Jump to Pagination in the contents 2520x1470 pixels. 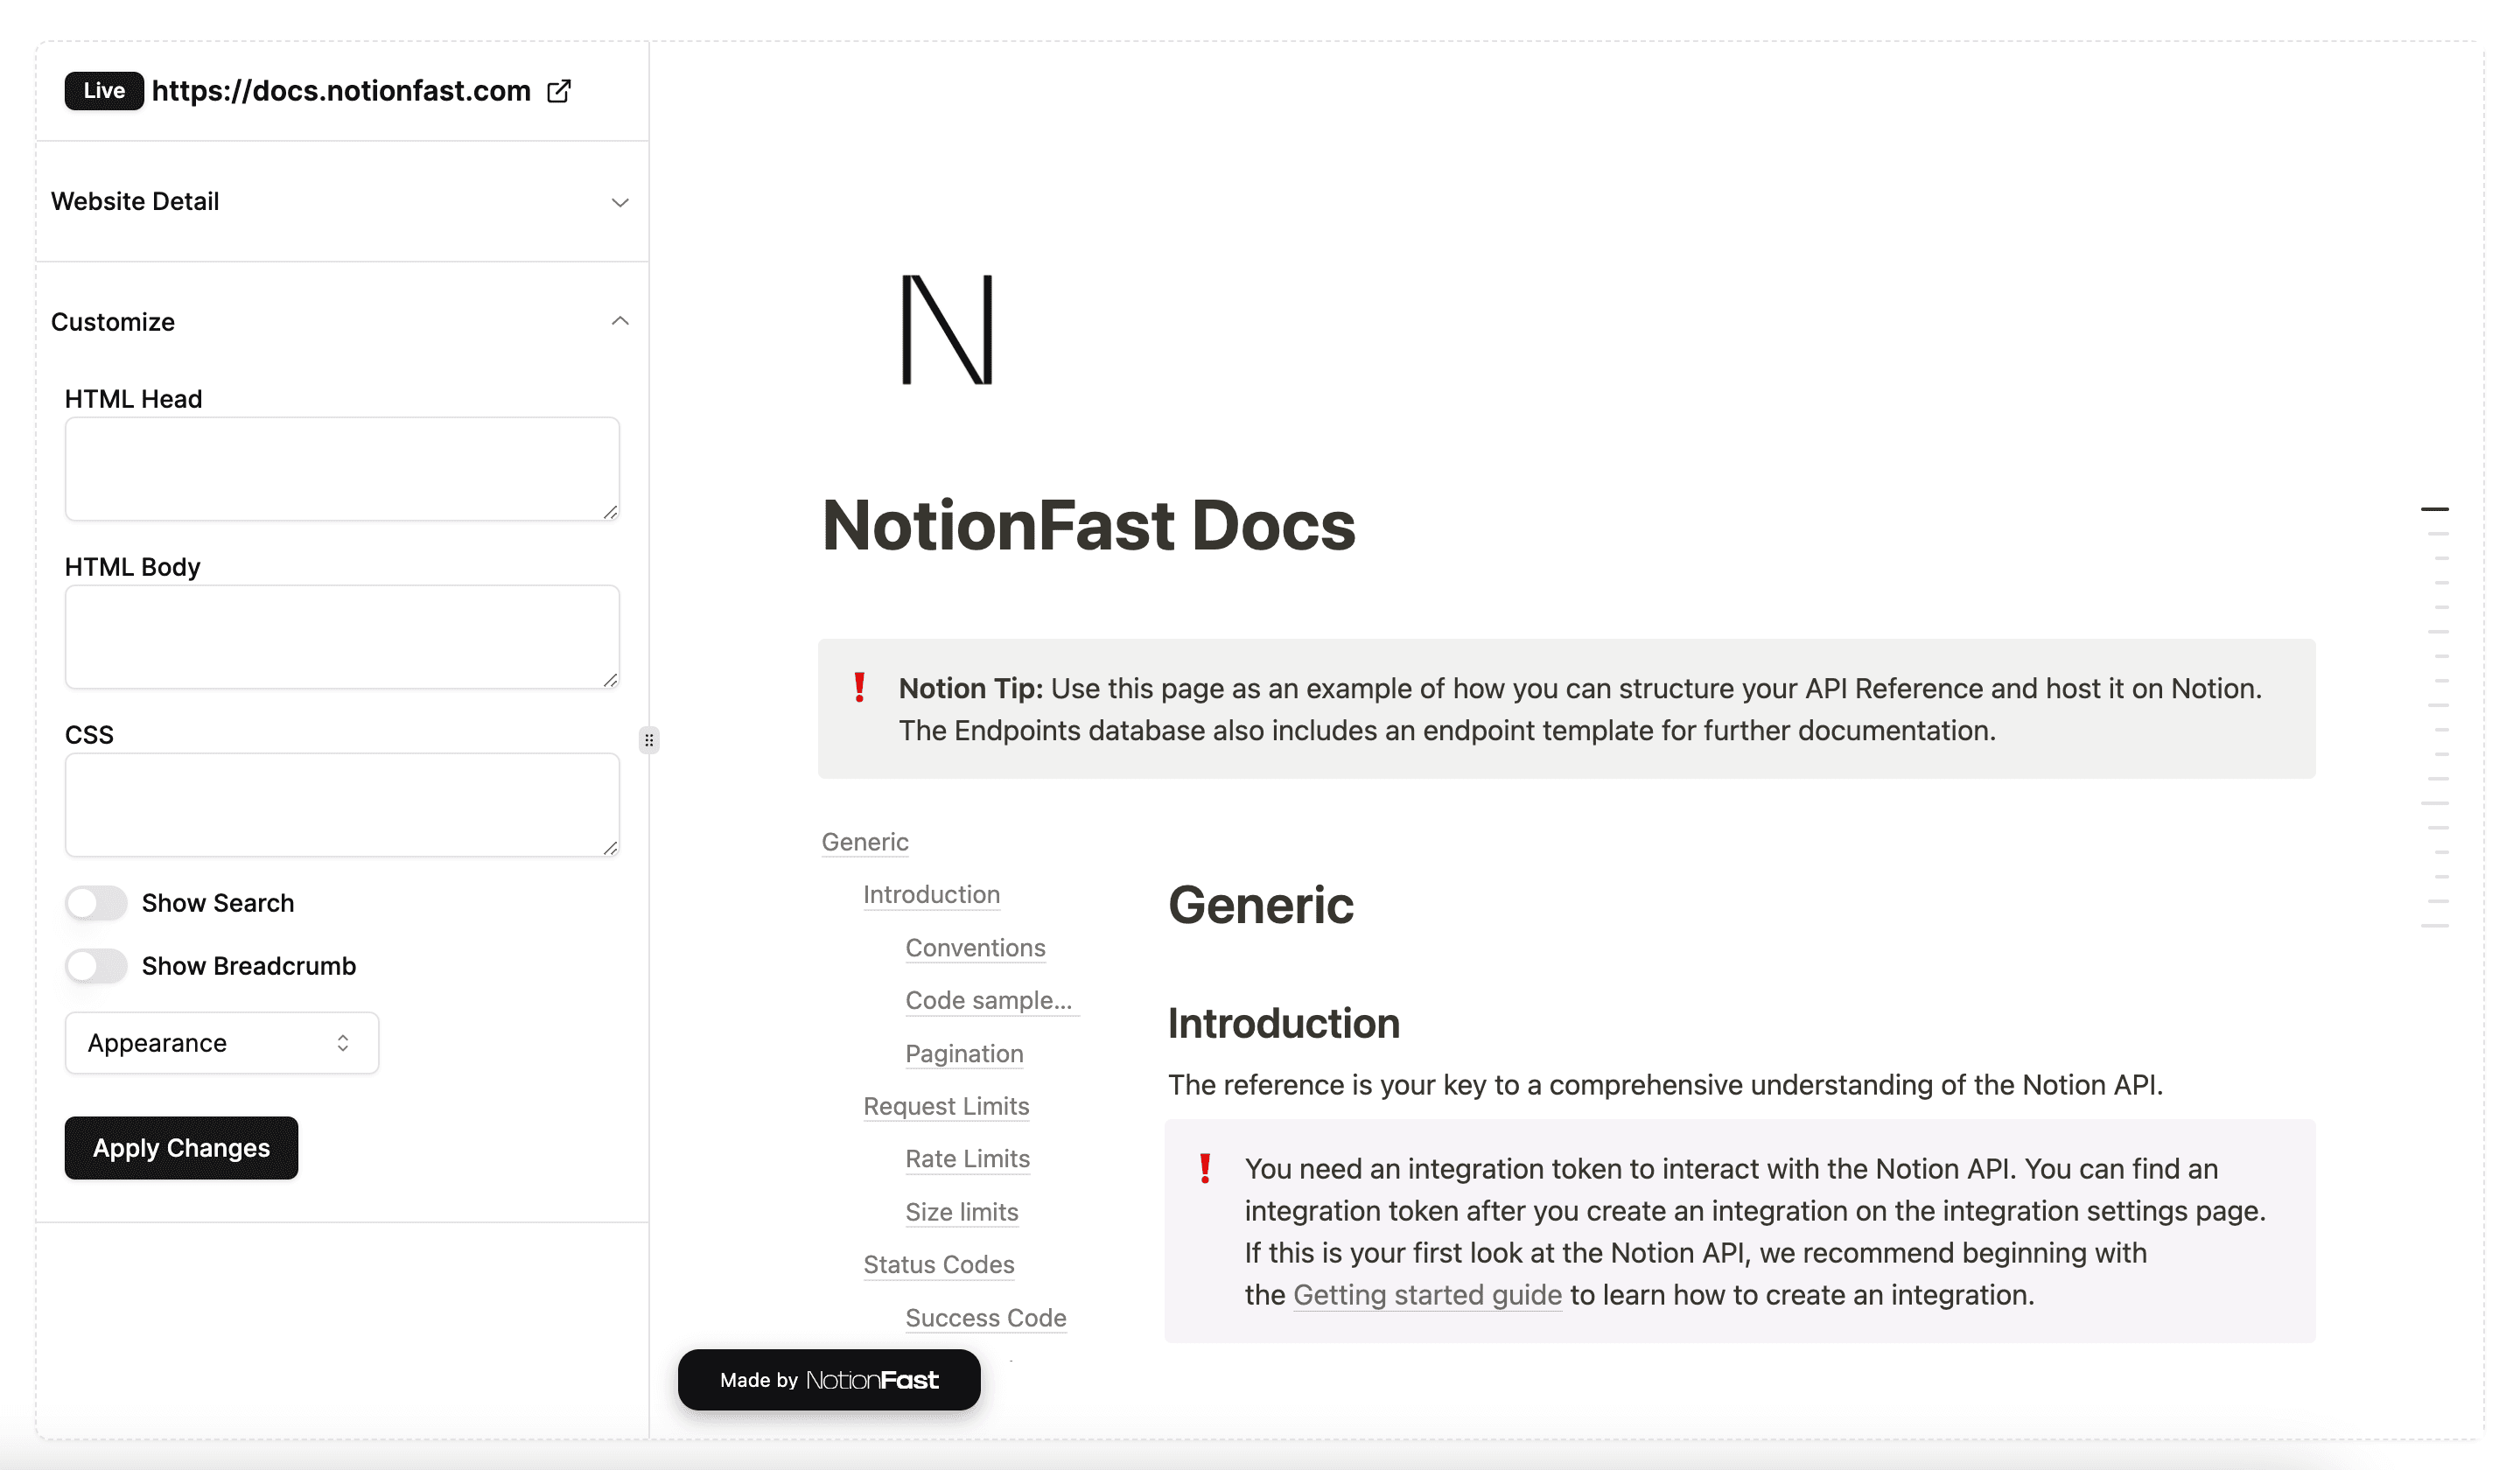pyautogui.click(x=964, y=1054)
